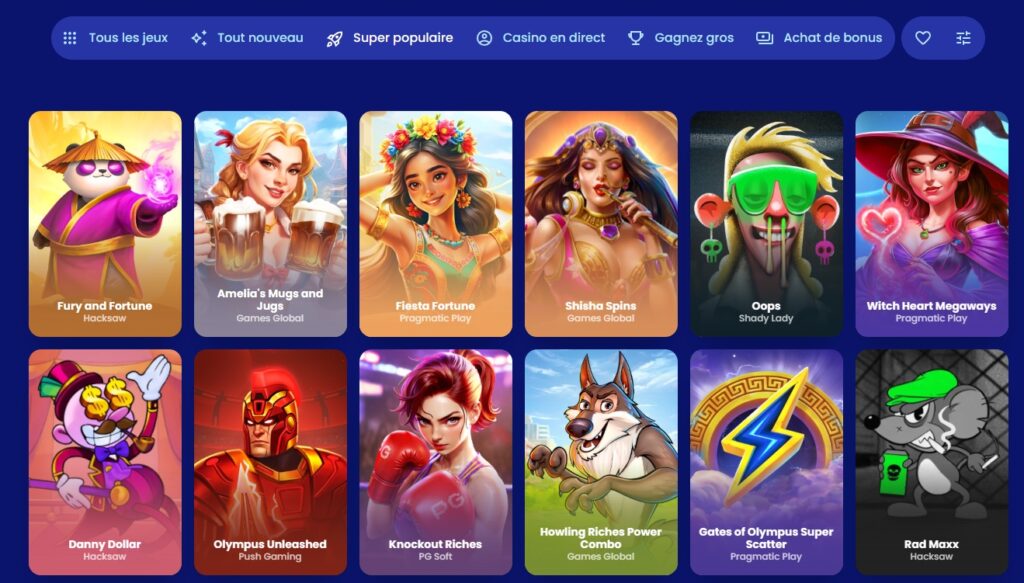
Task: Select the Shisha Spins game tile
Action: point(601,224)
